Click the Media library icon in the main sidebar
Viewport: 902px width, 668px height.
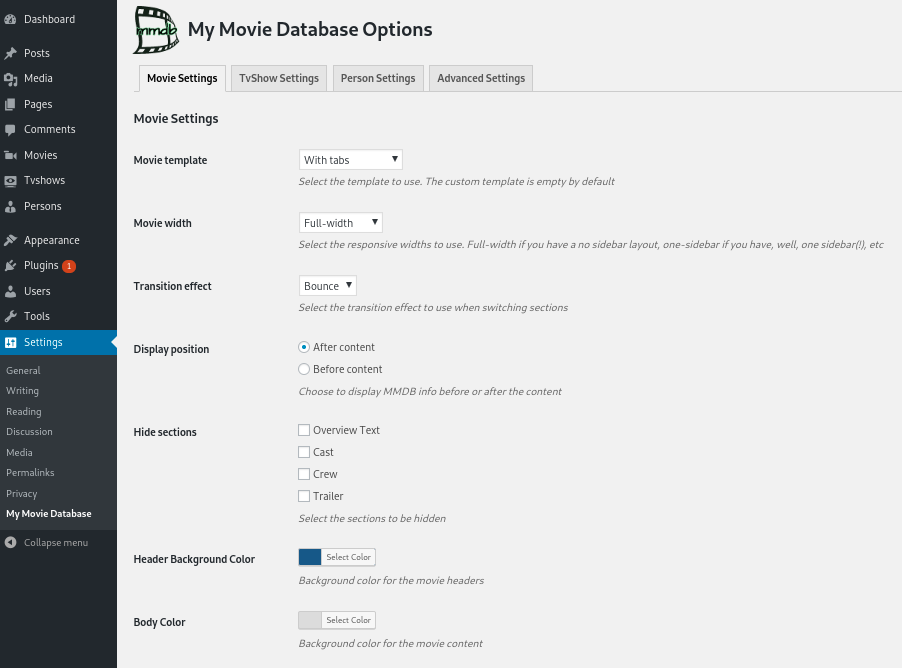click(10, 78)
